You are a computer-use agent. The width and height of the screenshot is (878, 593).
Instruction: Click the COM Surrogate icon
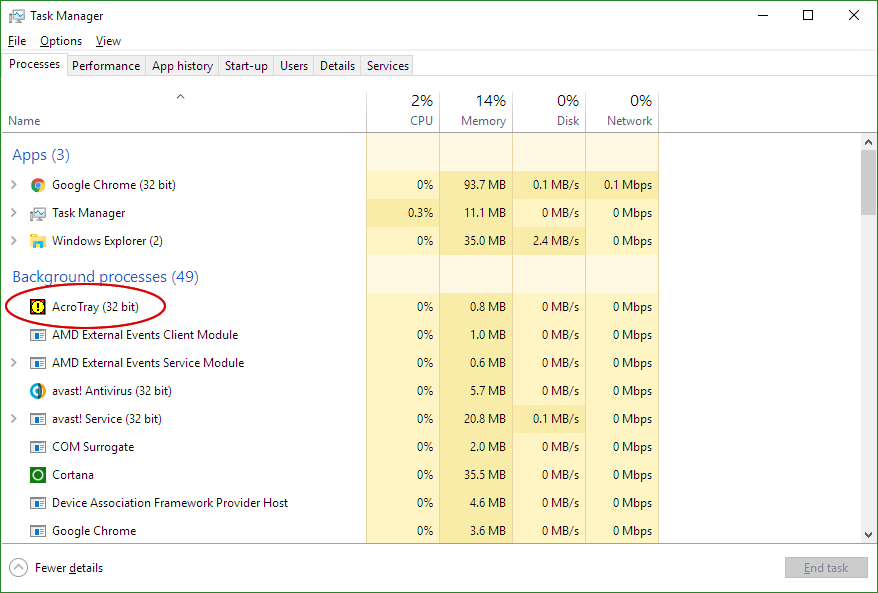click(x=38, y=447)
